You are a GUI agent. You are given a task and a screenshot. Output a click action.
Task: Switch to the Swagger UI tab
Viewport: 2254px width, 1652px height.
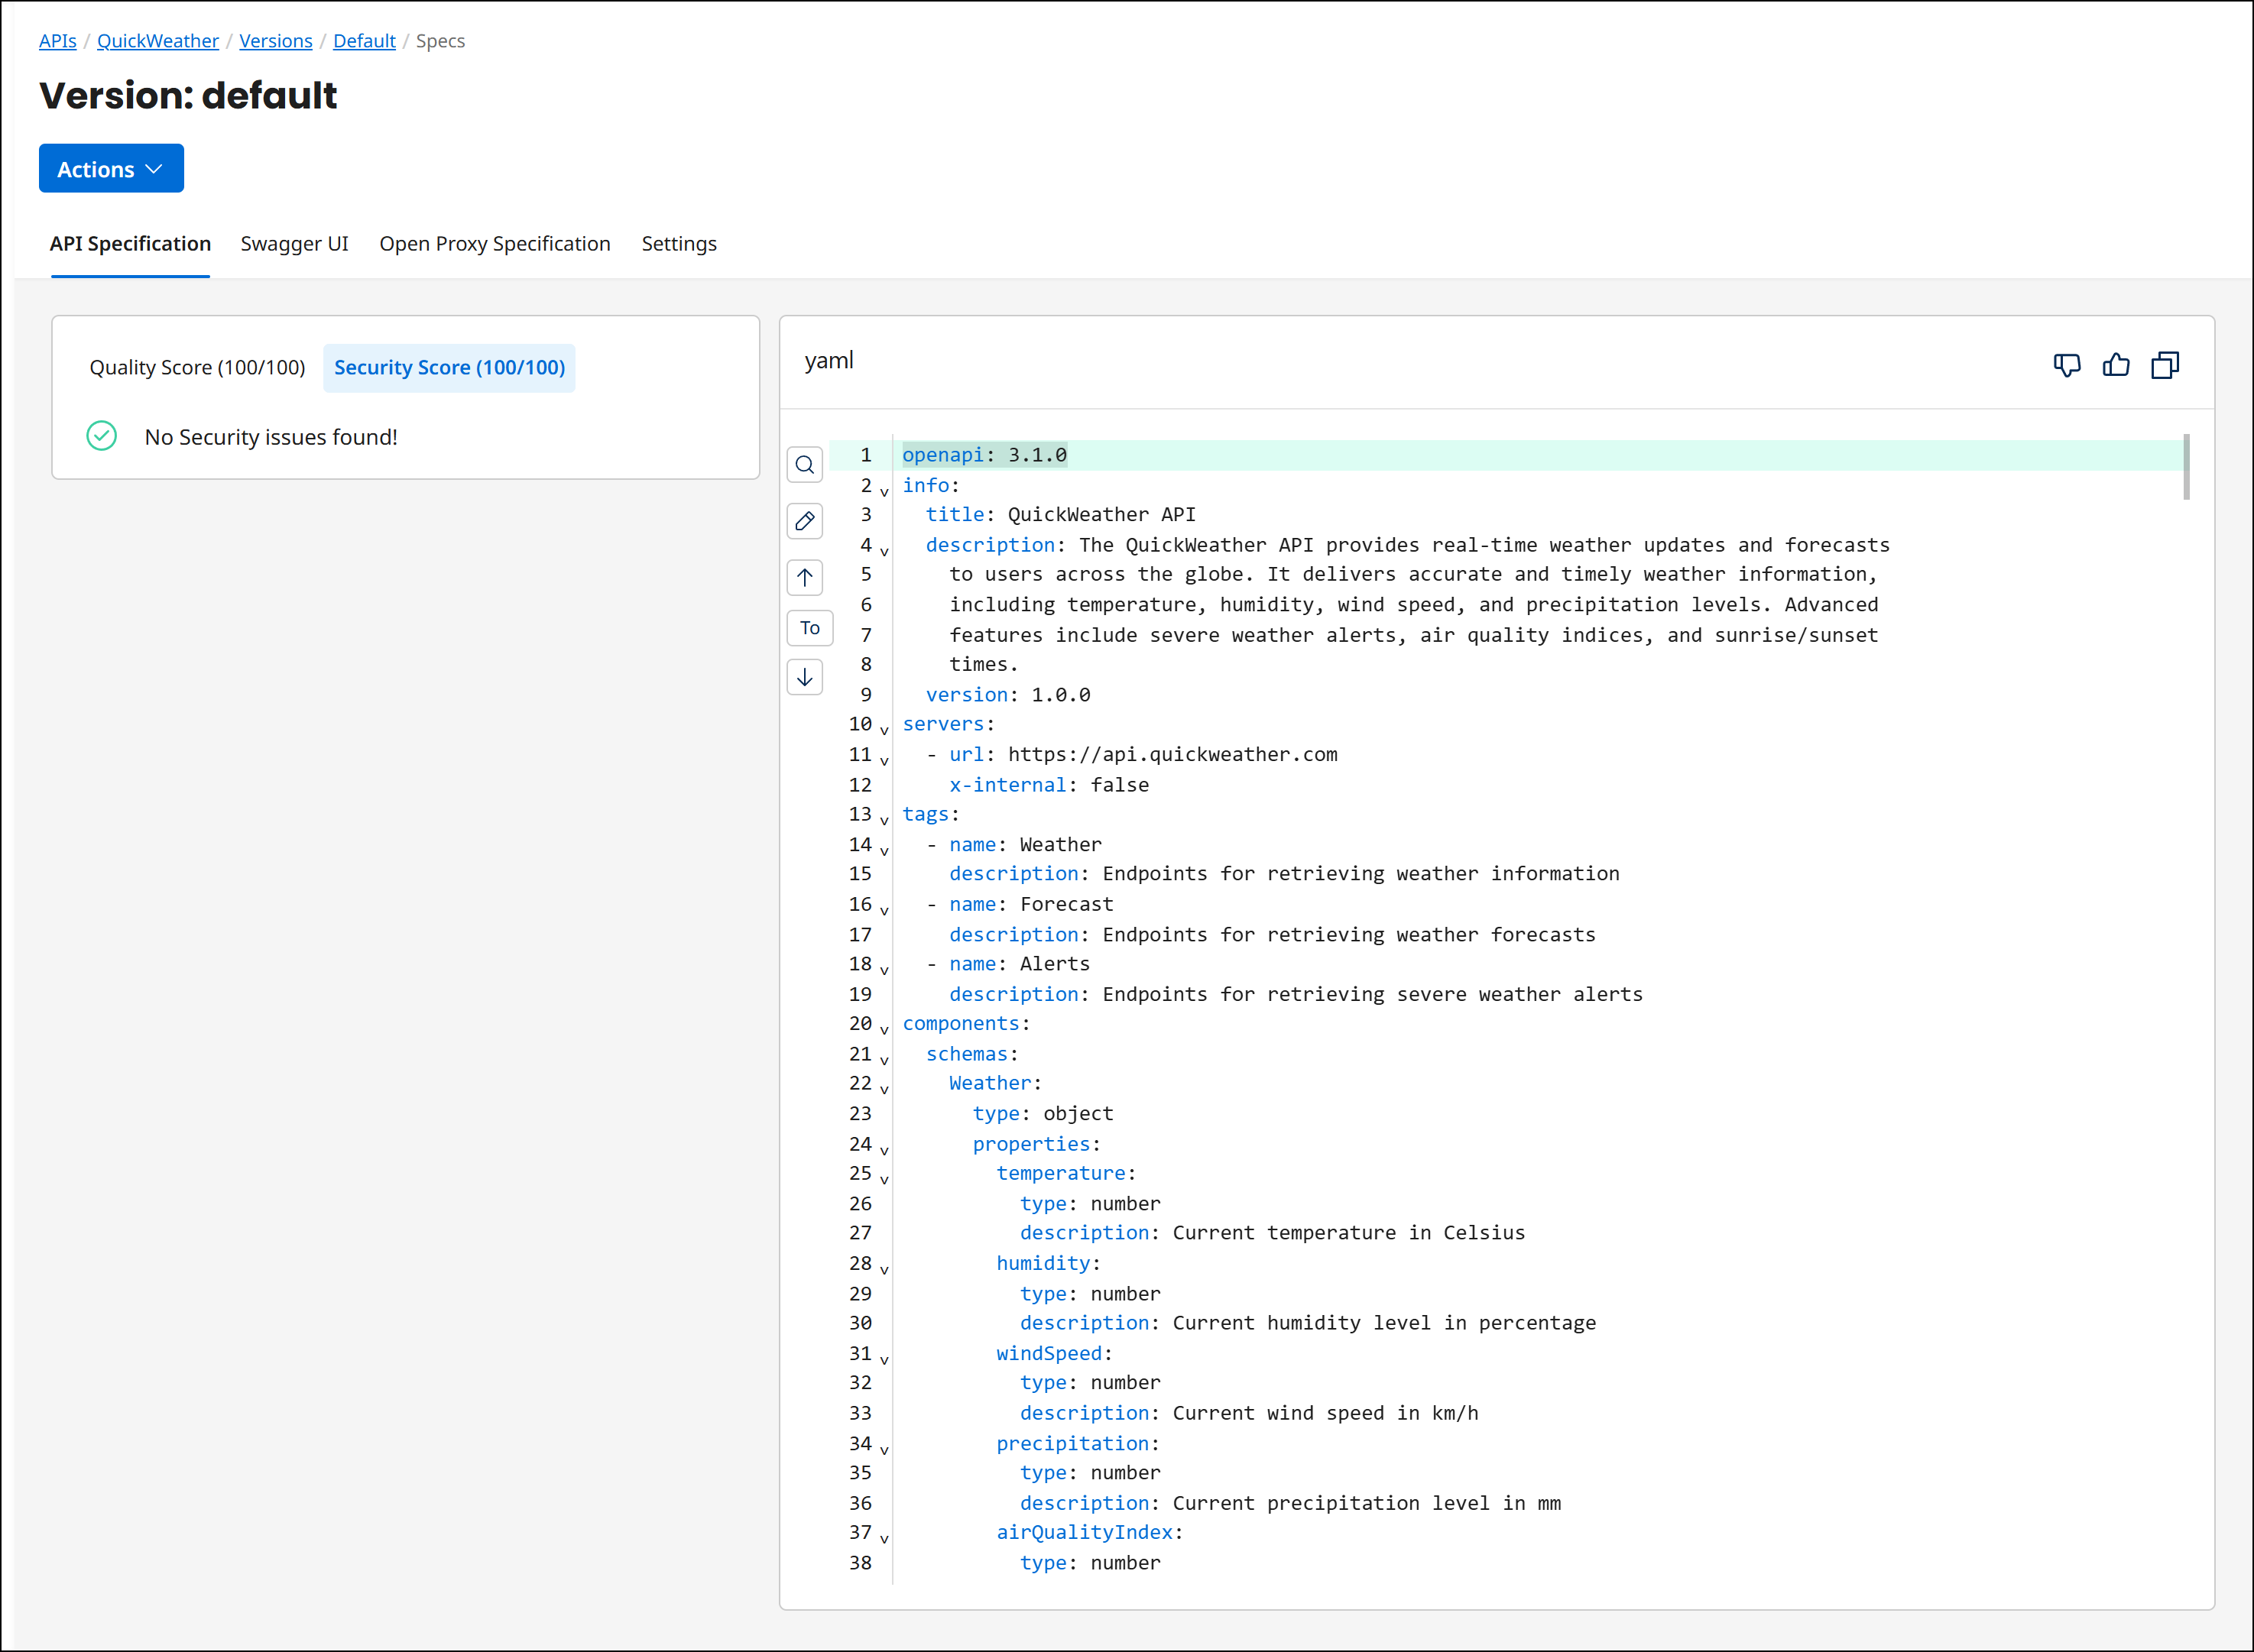[294, 244]
